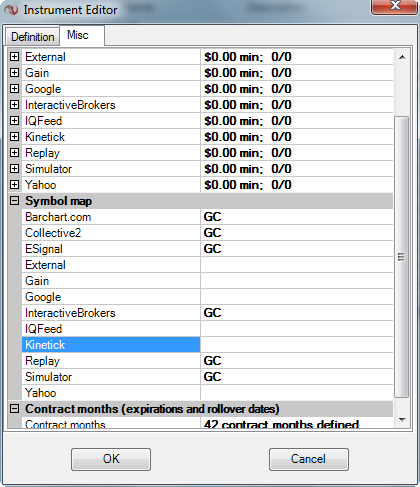
Task: Edit the Barchart.com GC symbol value
Action: click(x=297, y=217)
